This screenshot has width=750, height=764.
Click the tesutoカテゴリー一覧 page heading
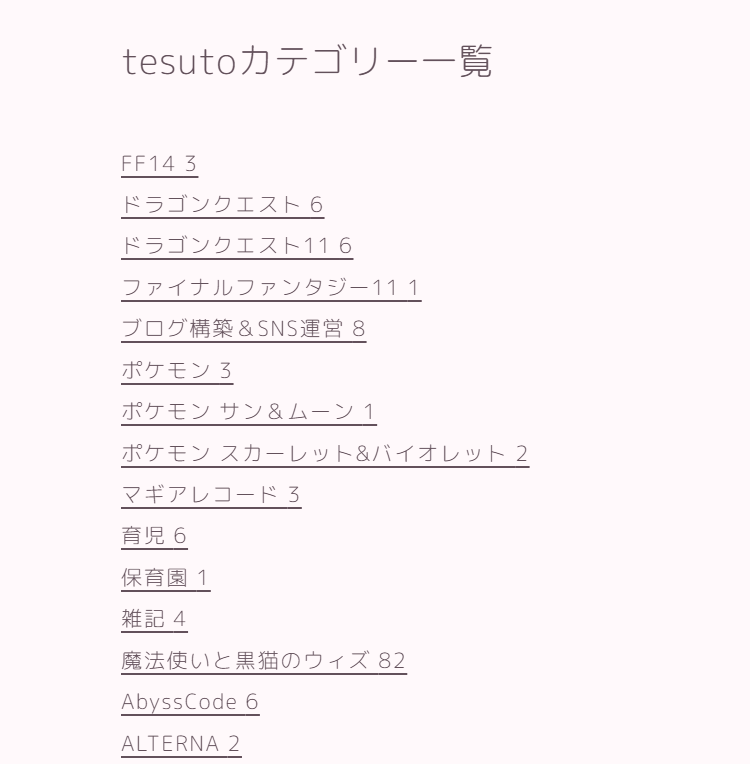pyautogui.click(x=307, y=61)
